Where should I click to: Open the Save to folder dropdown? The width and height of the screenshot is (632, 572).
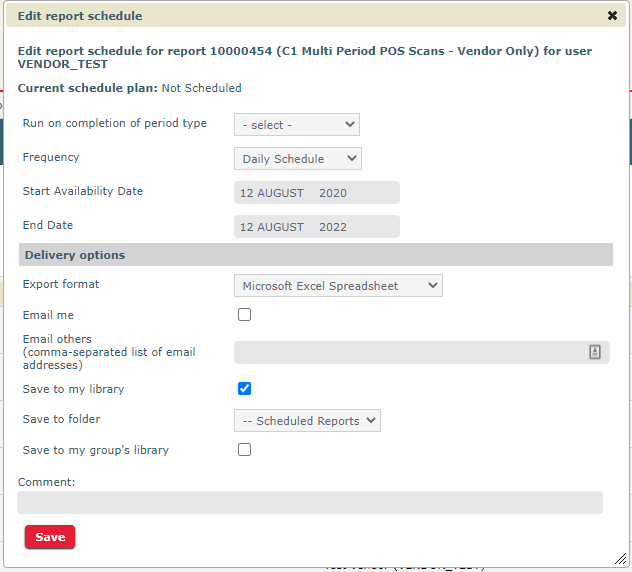pyautogui.click(x=307, y=421)
